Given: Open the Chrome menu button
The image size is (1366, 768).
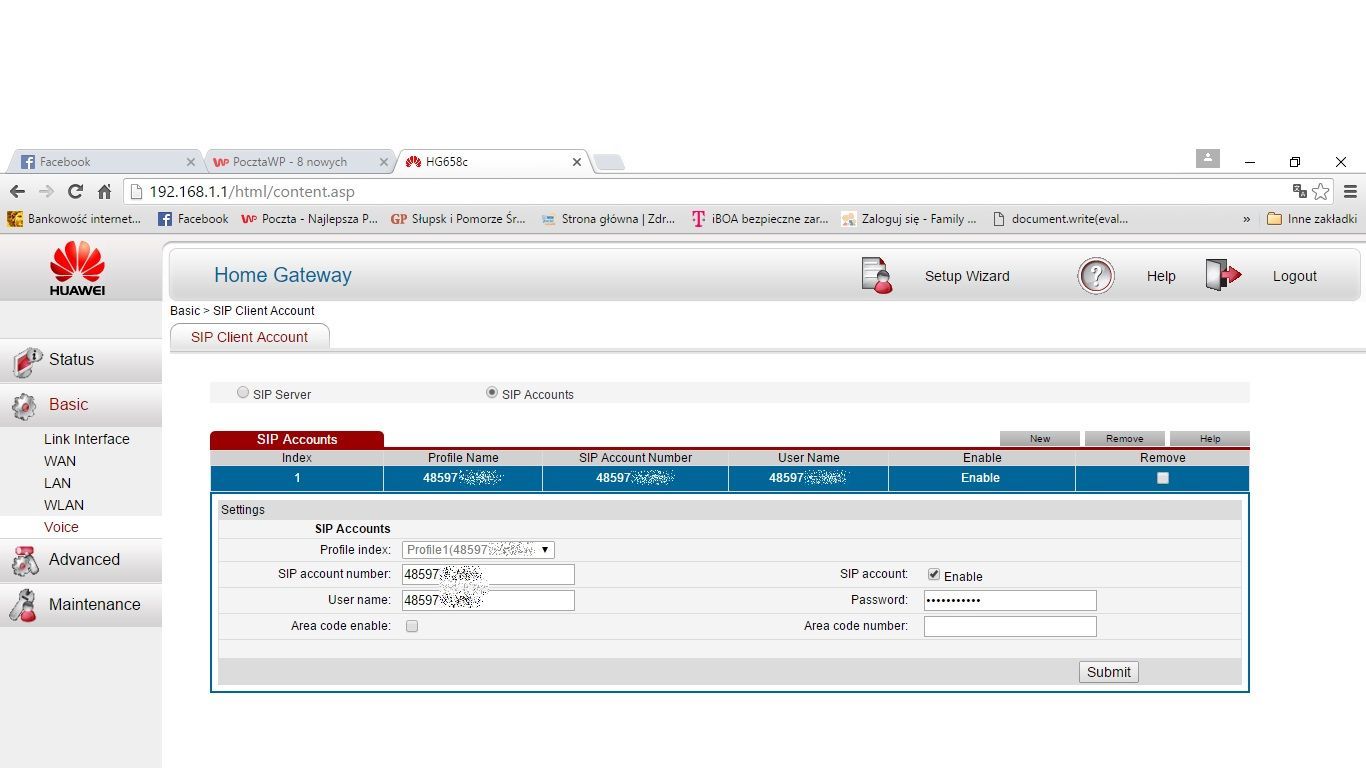Looking at the screenshot, I should 1350,191.
